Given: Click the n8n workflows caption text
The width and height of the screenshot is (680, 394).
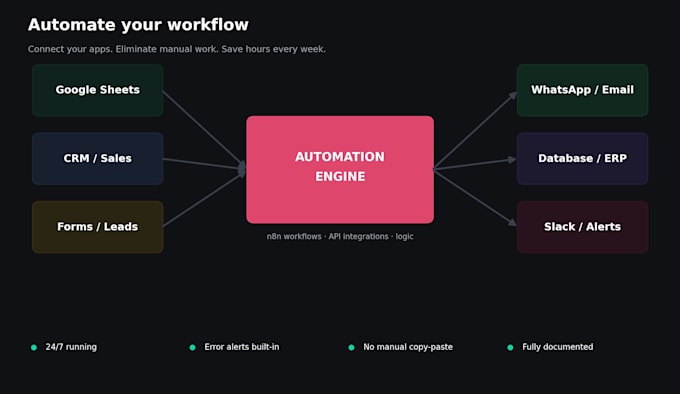Looking at the screenshot, I should (340, 236).
